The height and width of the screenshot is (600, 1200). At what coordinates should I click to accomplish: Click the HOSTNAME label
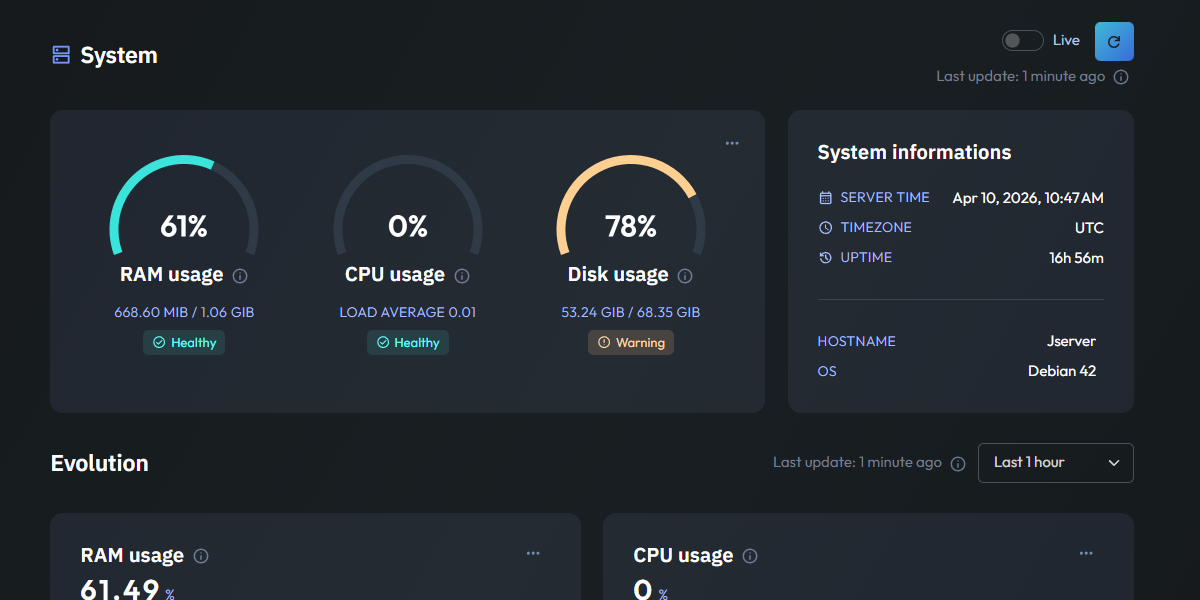tap(857, 341)
